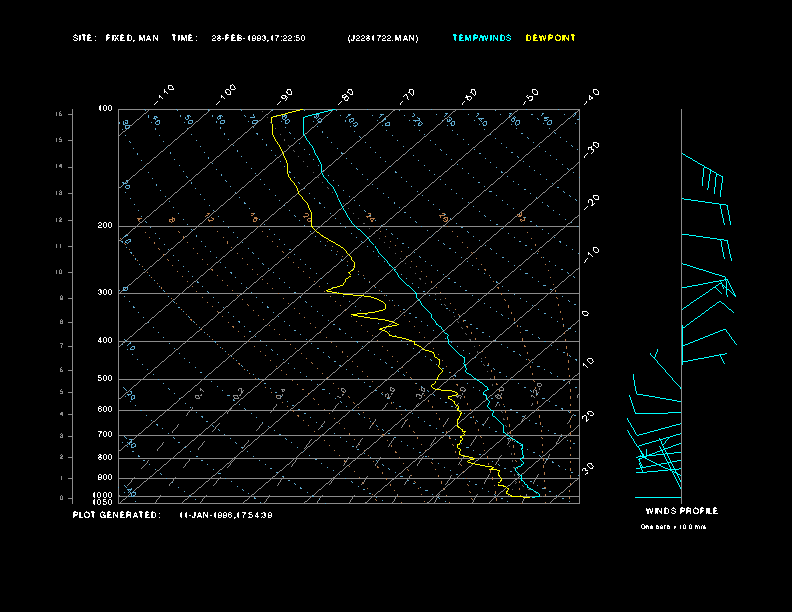Click the -20 temperature label on right edge
Viewport: 792px width, 612px height.
[x=591, y=202]
